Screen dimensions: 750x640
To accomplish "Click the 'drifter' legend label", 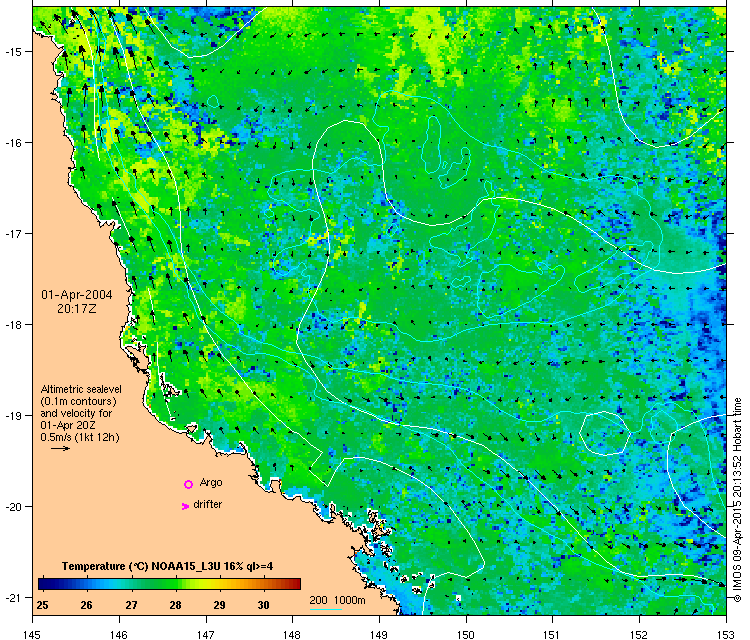I will [208, 504].
